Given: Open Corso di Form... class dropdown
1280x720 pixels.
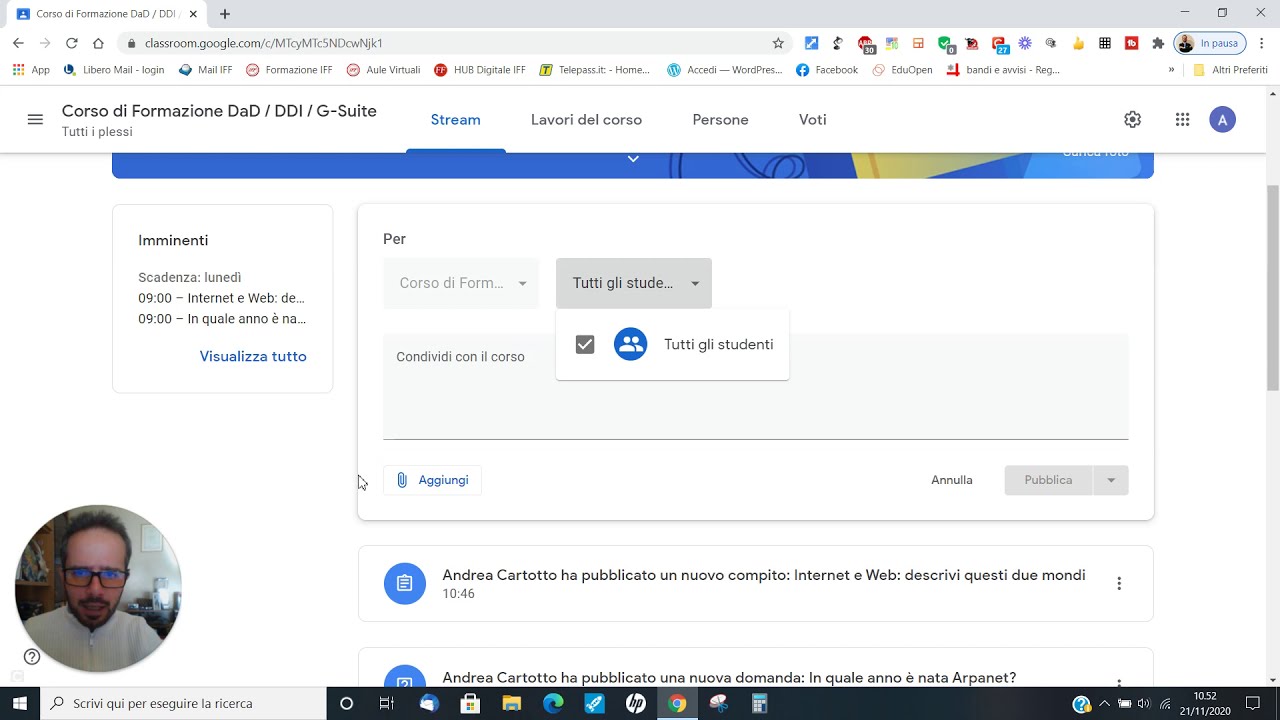Looking at the screenshot, I should pos(461,283).
